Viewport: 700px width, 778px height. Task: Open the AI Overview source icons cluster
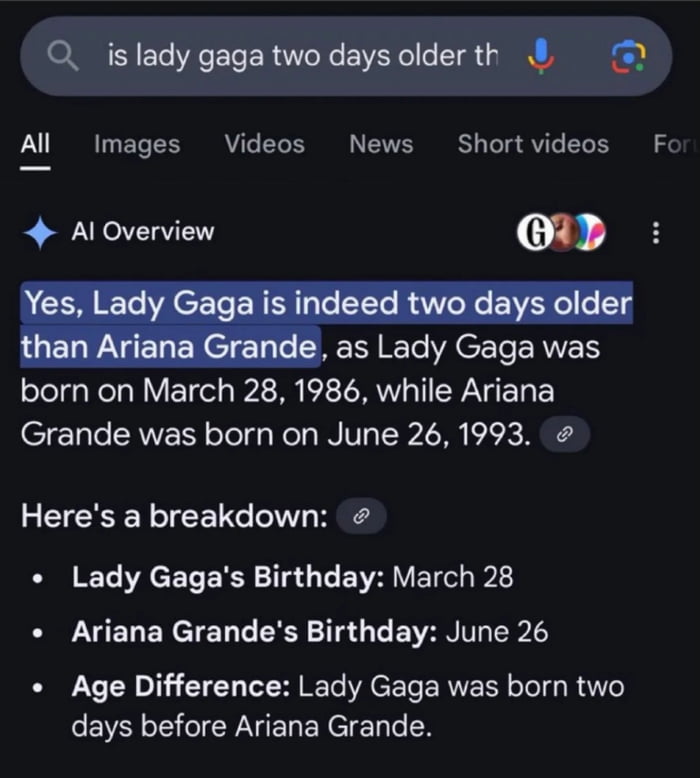click(x=561, y=232)
